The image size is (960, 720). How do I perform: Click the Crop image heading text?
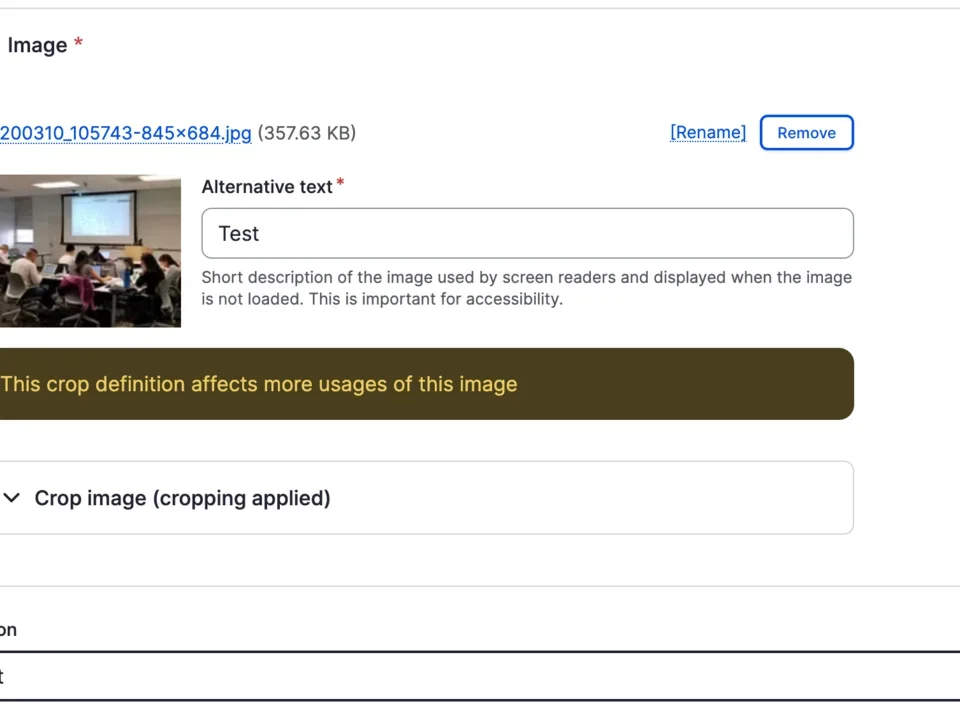point(182,497)
